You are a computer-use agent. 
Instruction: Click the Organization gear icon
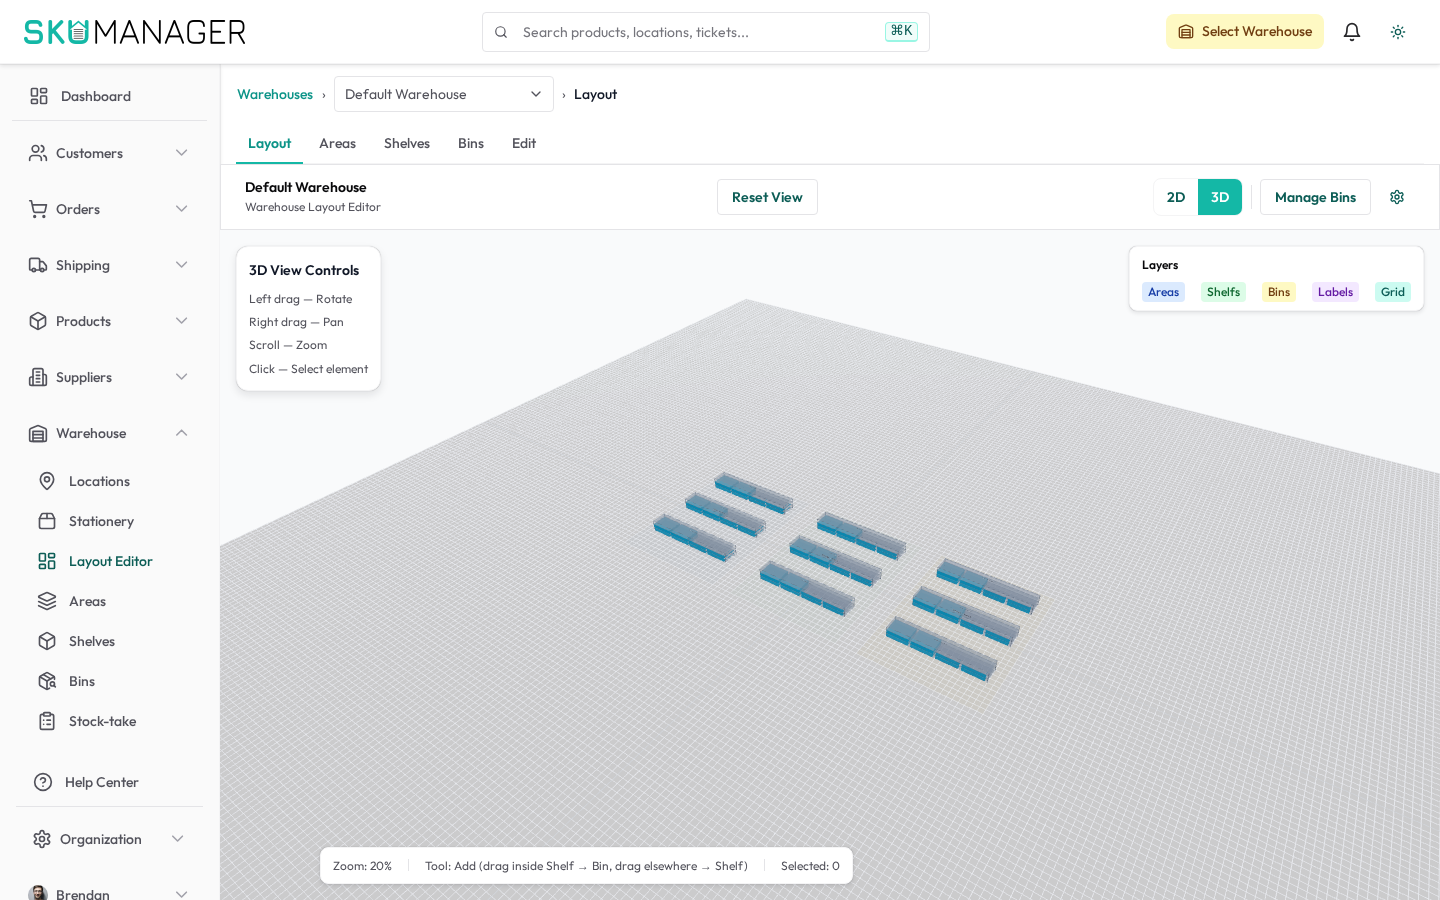pos(42,839)
